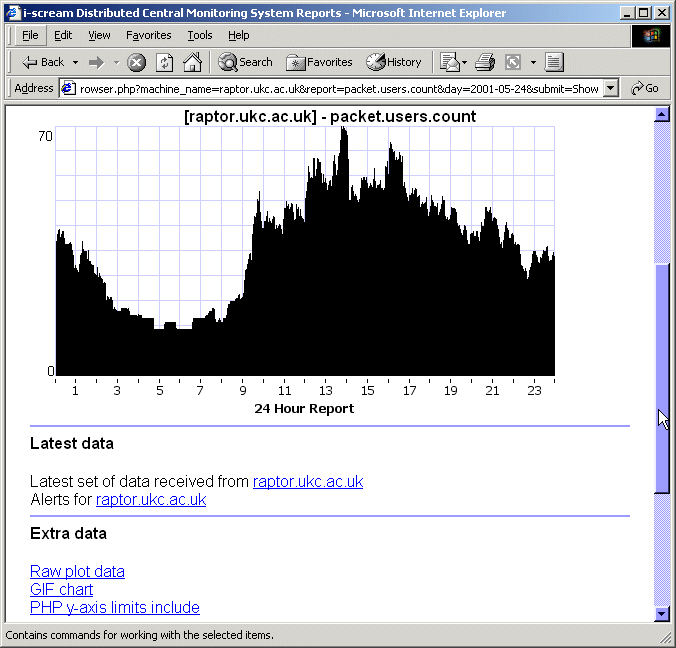The width and height of the screenshot is (676, 648).
Task: Click the page icon in Address bar
Action: 68,88
